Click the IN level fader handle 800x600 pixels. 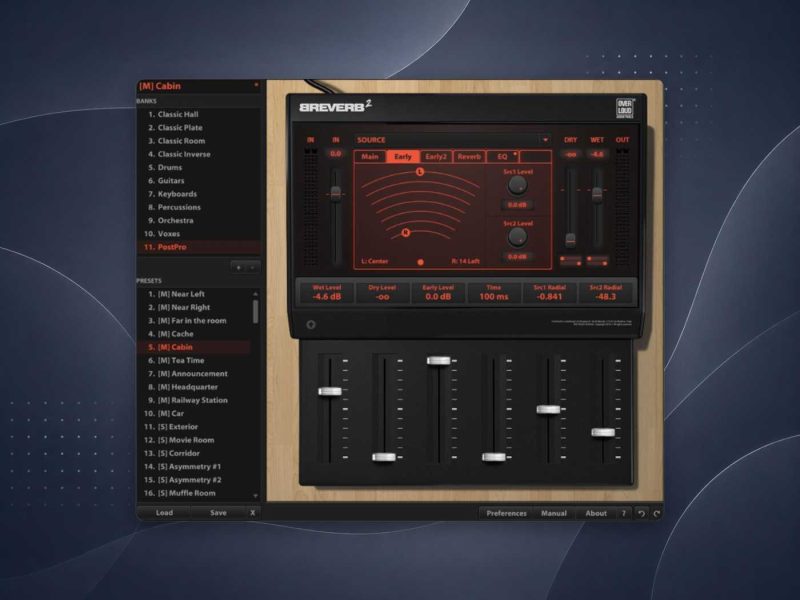pyautogui.click(x=336, y=193)
